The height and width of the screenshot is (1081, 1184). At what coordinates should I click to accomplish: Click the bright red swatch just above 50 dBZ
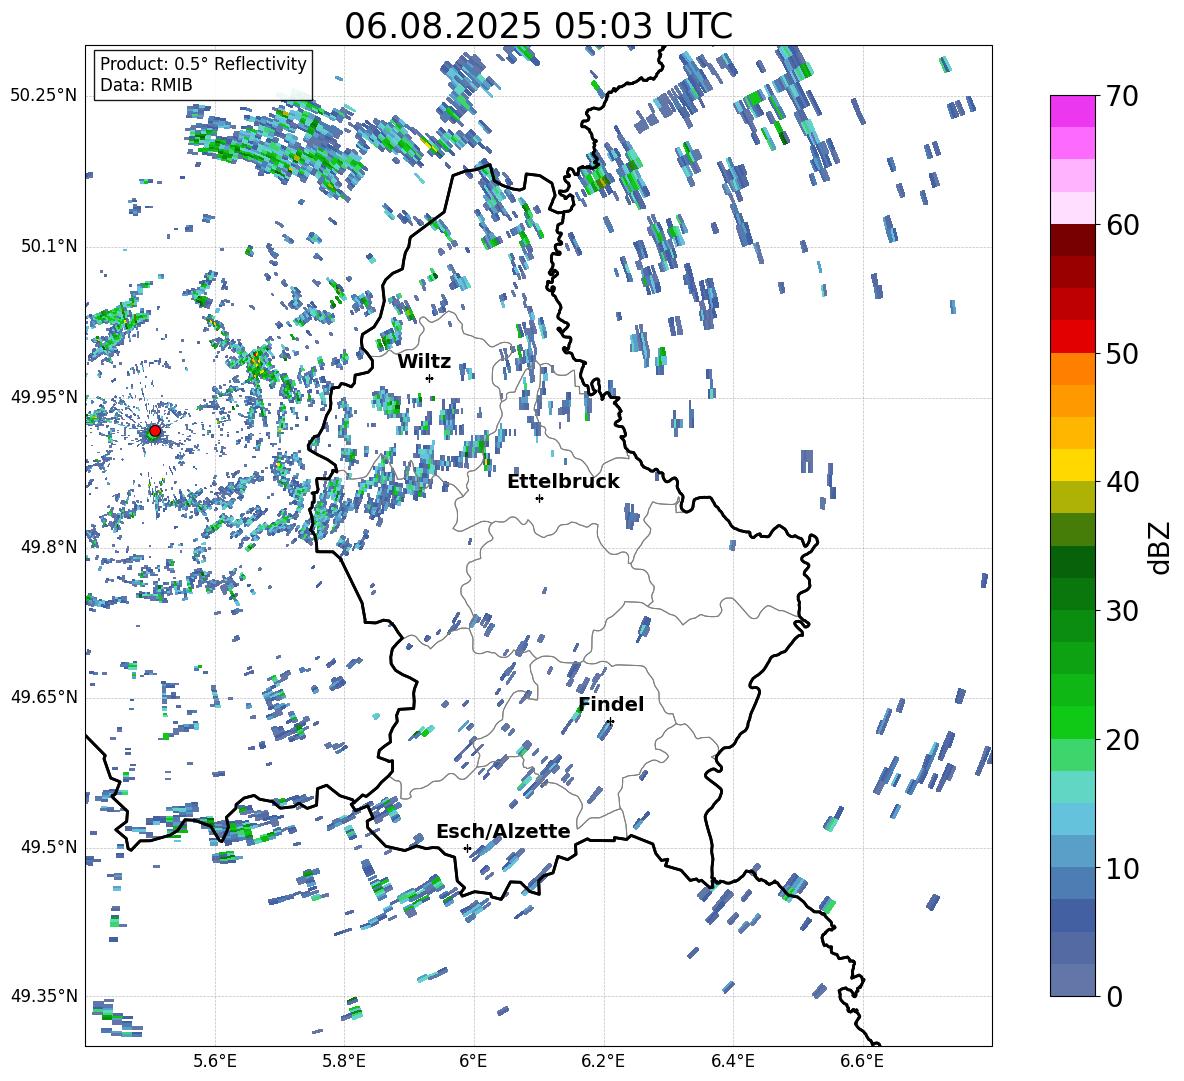pos(1073,337)
